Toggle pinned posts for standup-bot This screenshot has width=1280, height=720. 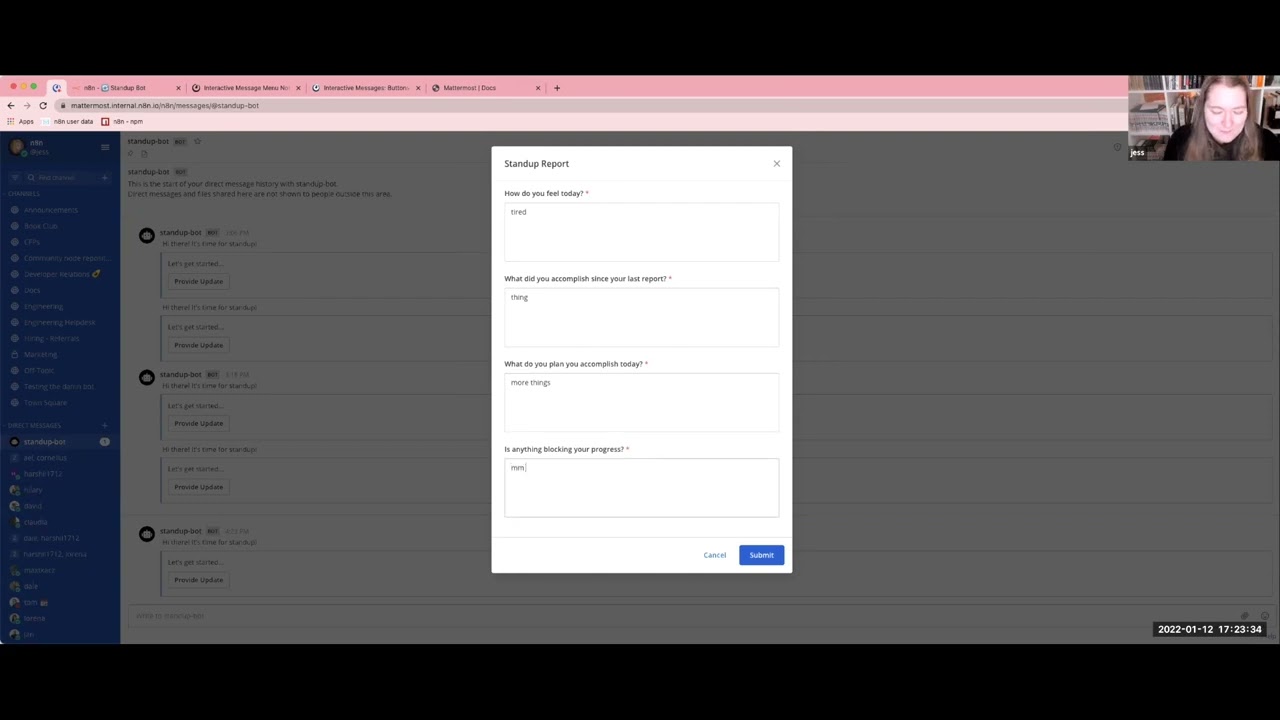(x=131, y=153)
